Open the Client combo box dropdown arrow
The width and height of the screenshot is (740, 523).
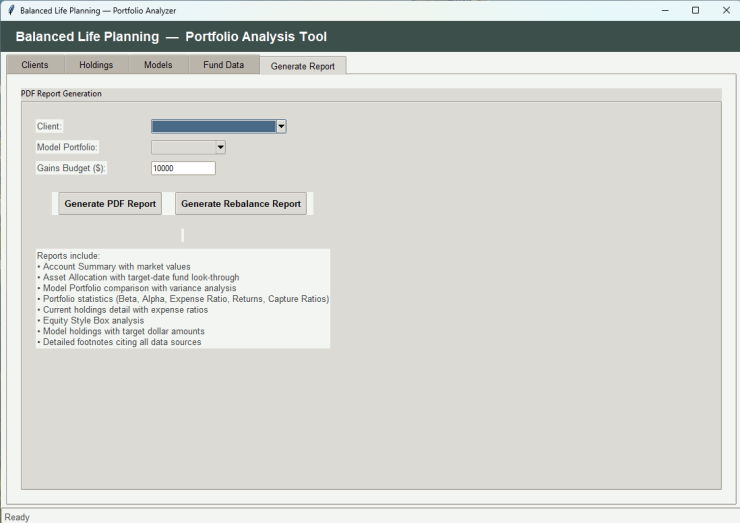click(x=281, y=127)
